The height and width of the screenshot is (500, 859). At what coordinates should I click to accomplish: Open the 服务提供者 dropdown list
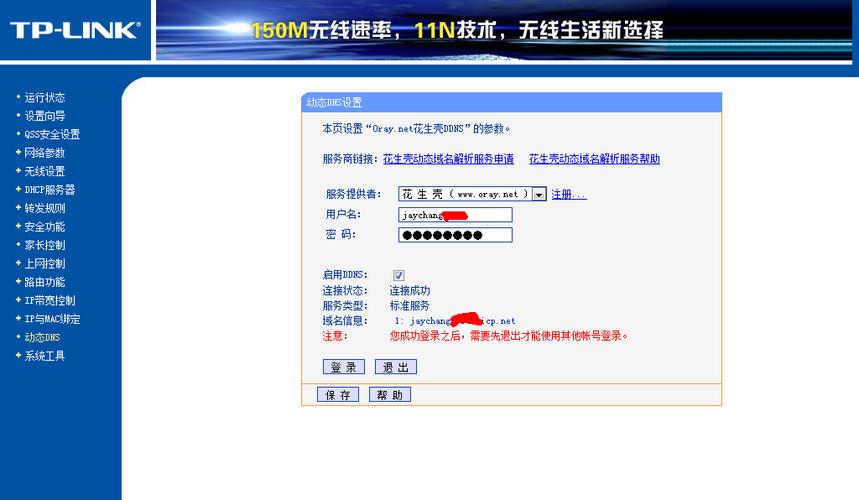coord(472,194)
